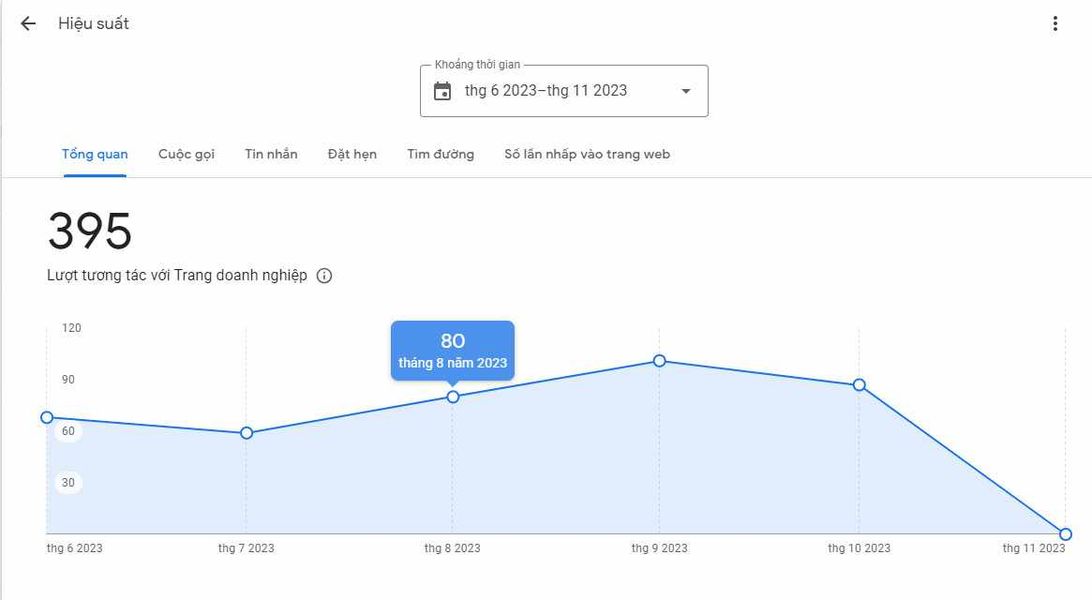Click the thg 6 2023 data point
The height and width of the screenshot is (600, 1092).
click(47, 417)
